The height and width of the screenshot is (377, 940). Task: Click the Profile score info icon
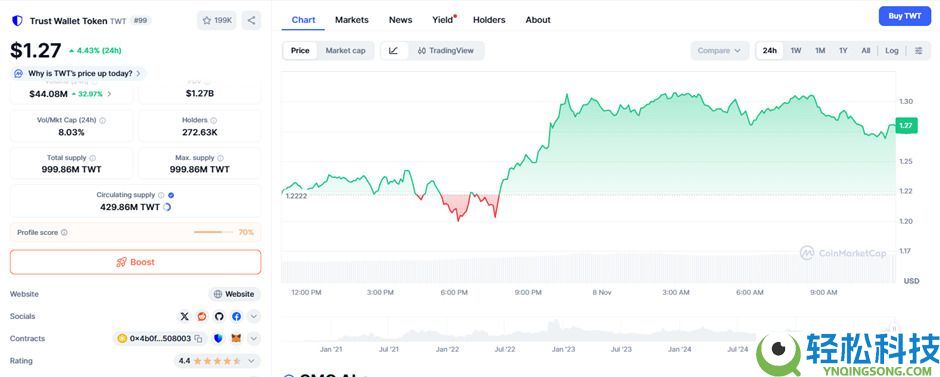[x=64, y=233]
